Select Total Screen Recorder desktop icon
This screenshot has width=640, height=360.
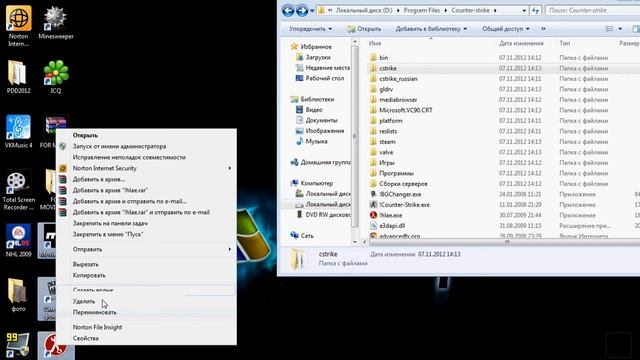click(18, 190)
